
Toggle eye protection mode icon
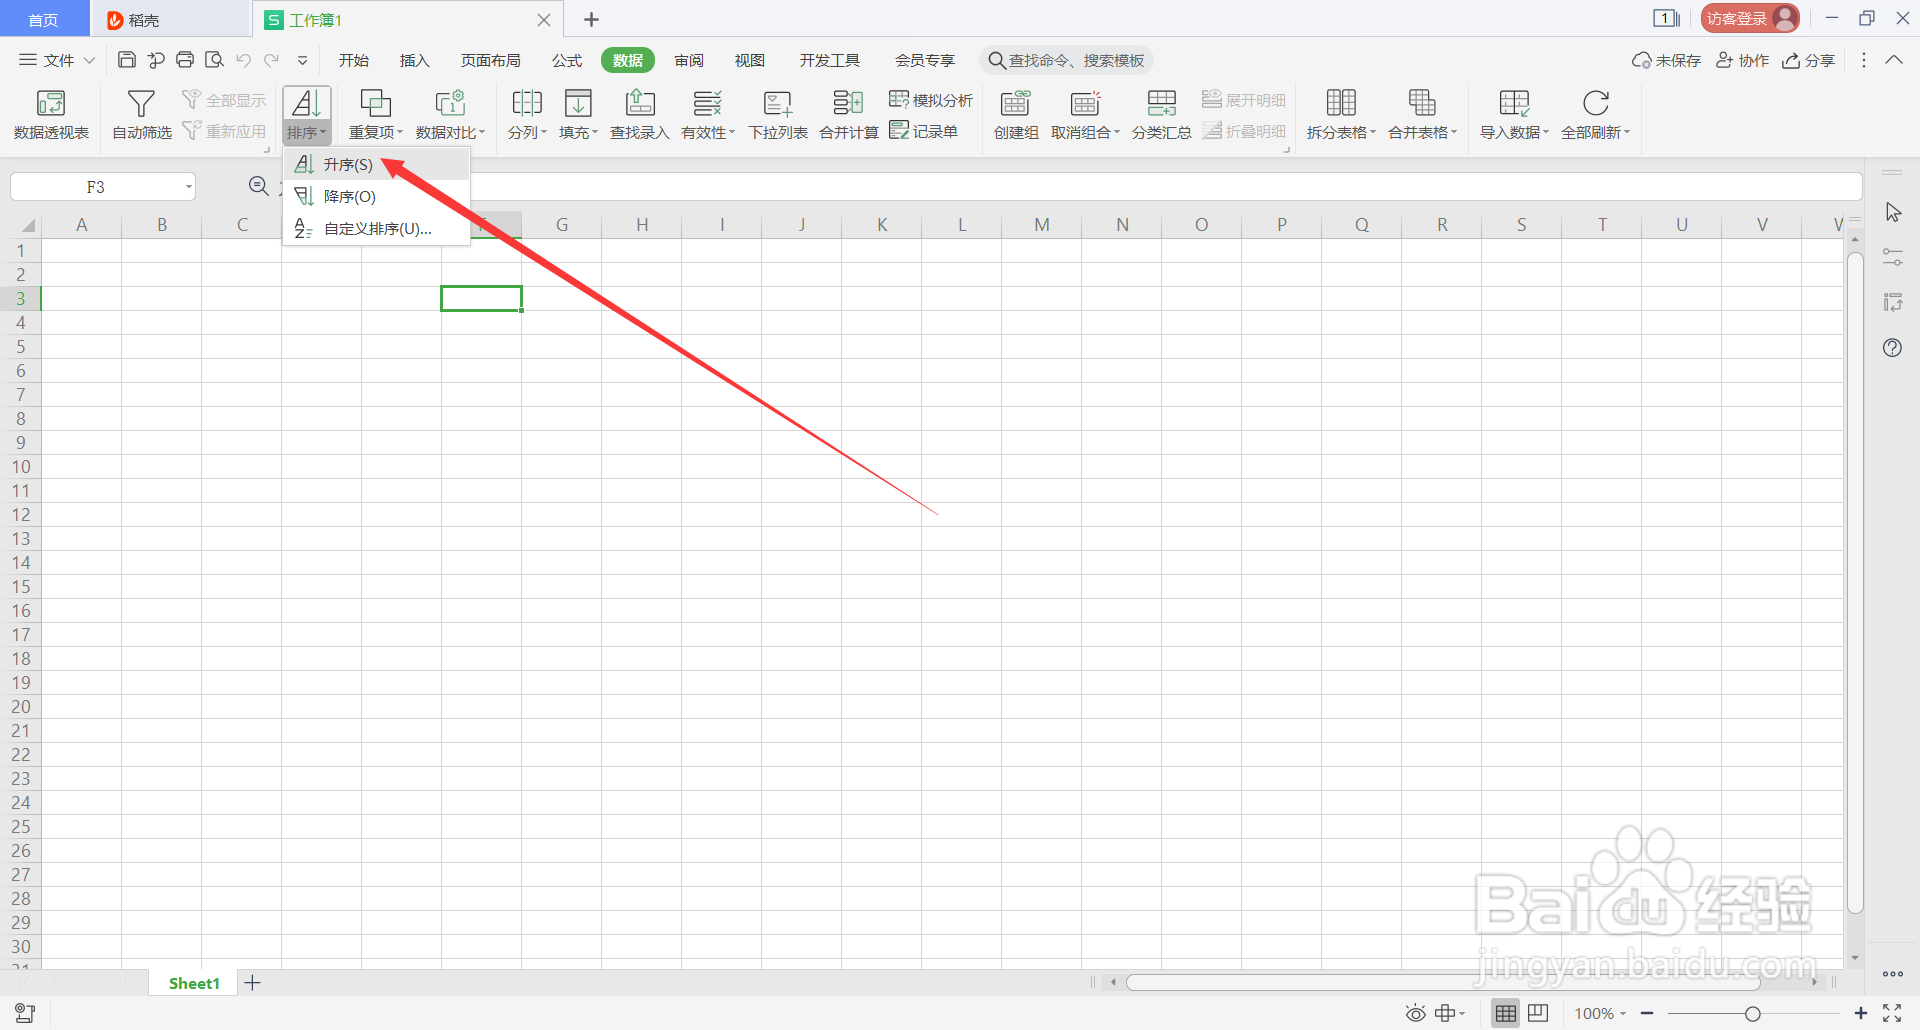click(x=1415, y=1014)
